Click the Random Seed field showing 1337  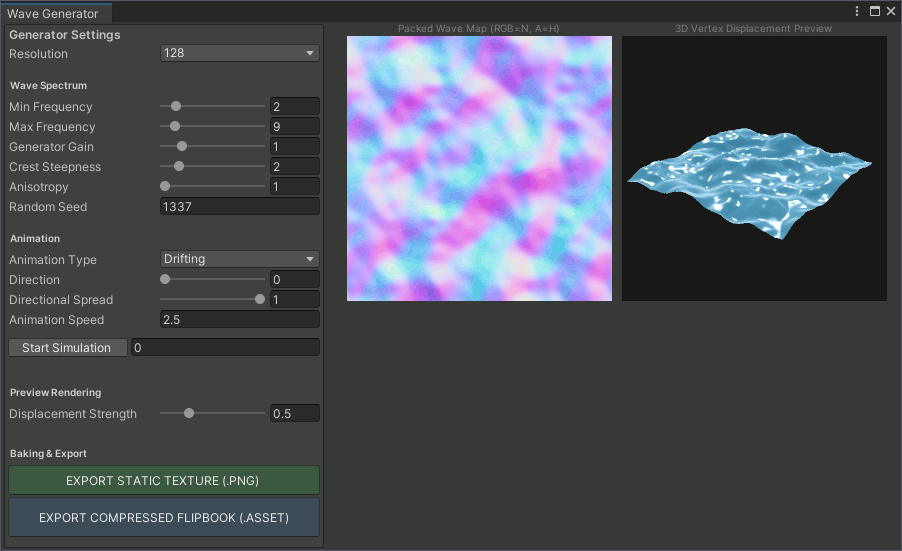pyautogui.click(x=239, y=206)
